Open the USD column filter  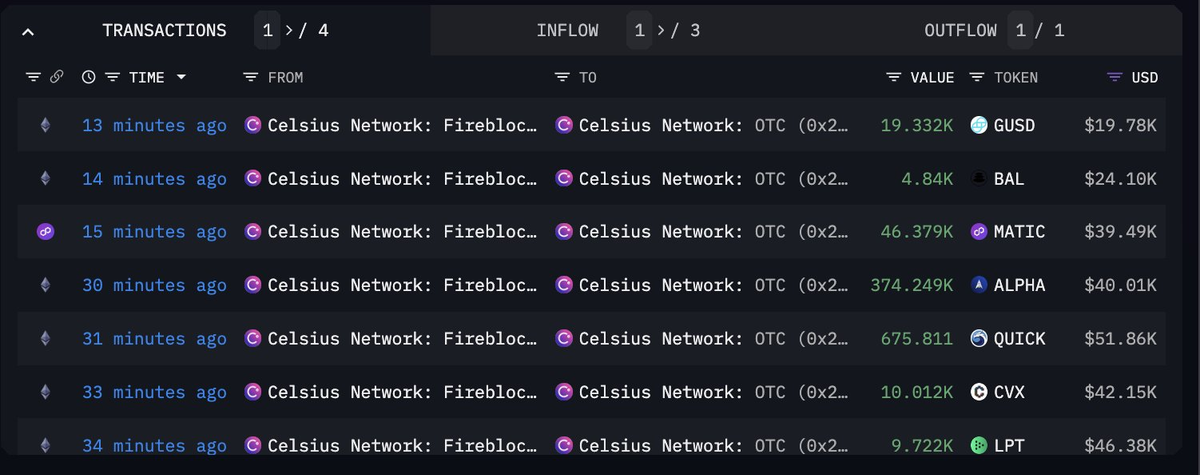[1115, 77]
